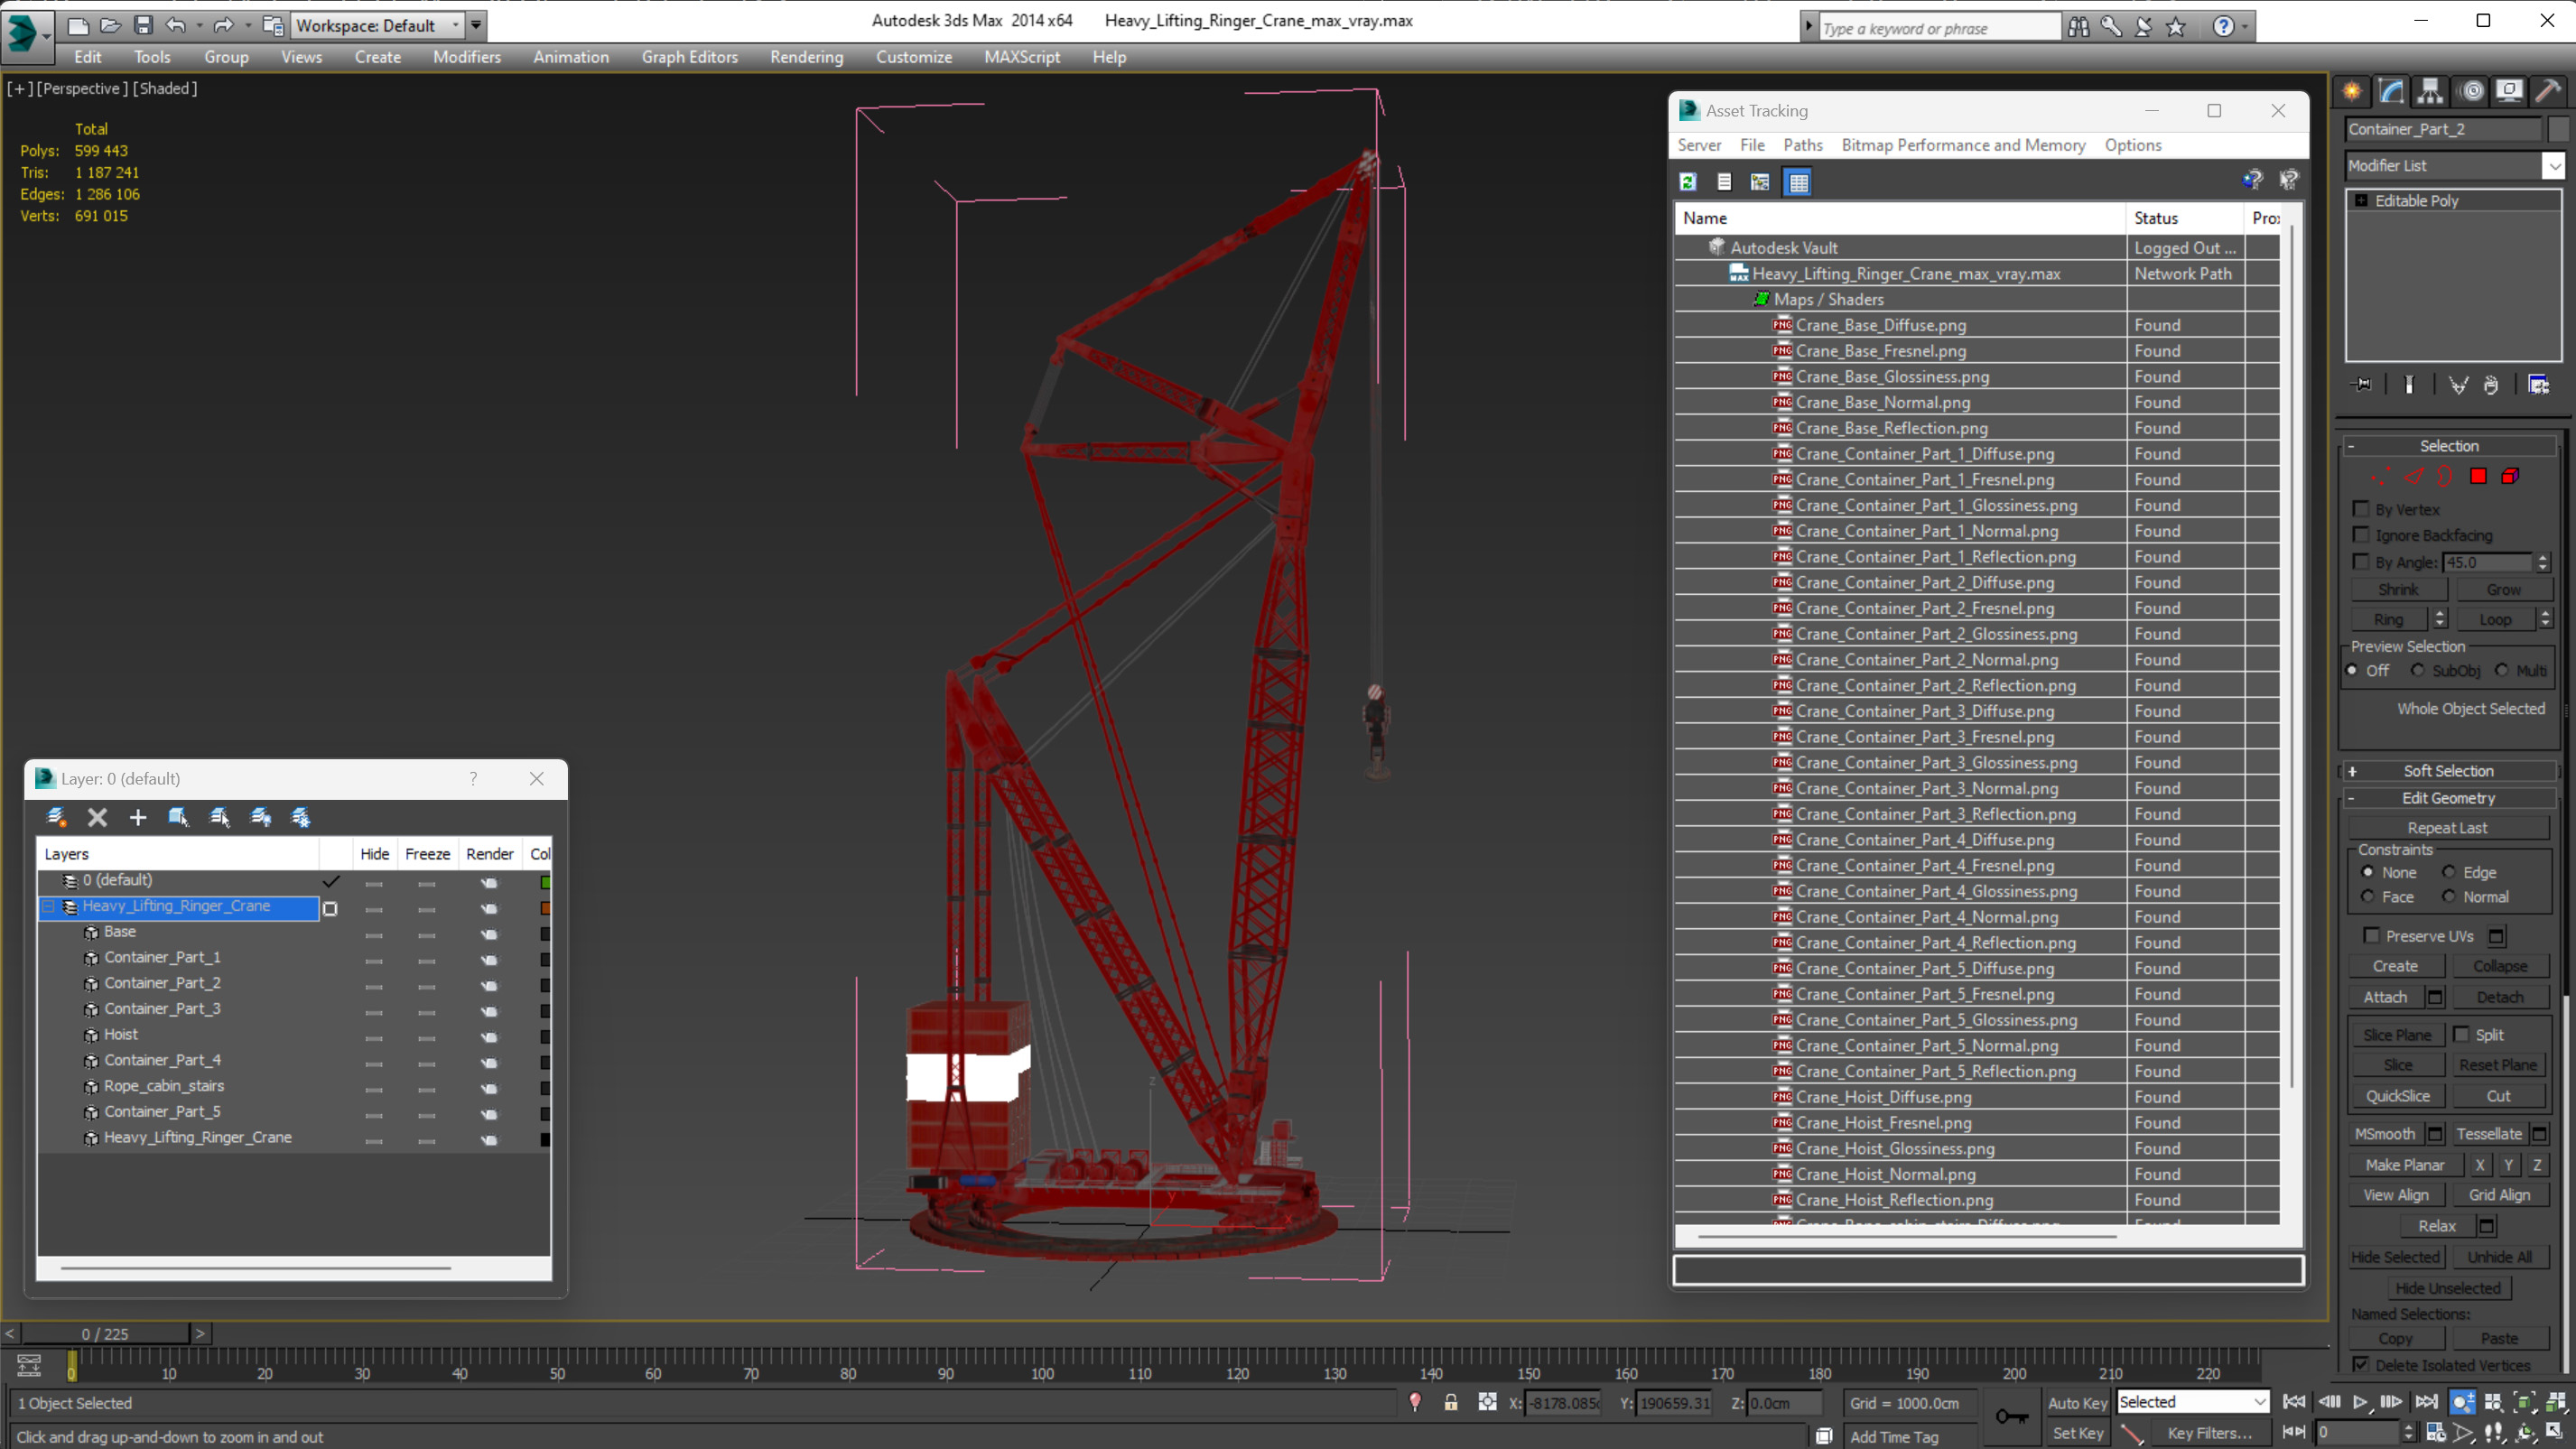Screen dimensions: 2576x1449
Task: Click Delete layer icon in Layer dialog
Action: click(x=97, y=817)
